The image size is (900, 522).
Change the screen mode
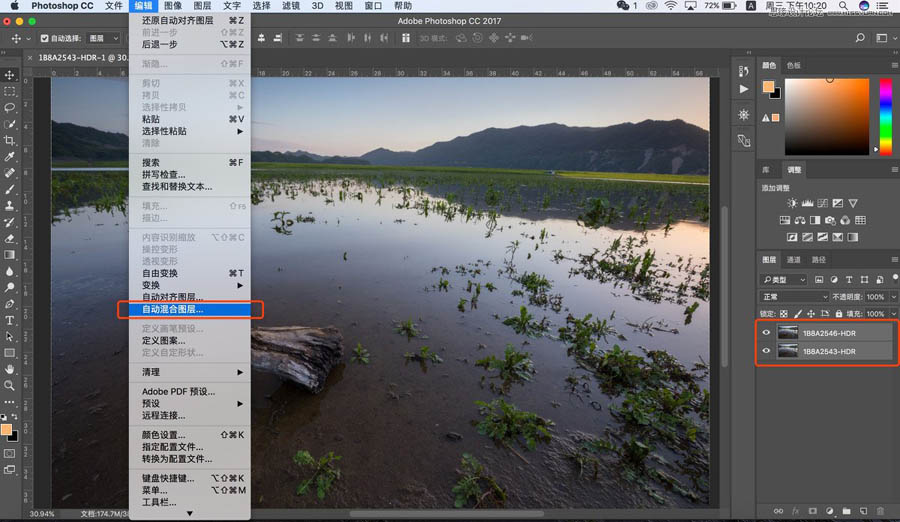[10, 470]
